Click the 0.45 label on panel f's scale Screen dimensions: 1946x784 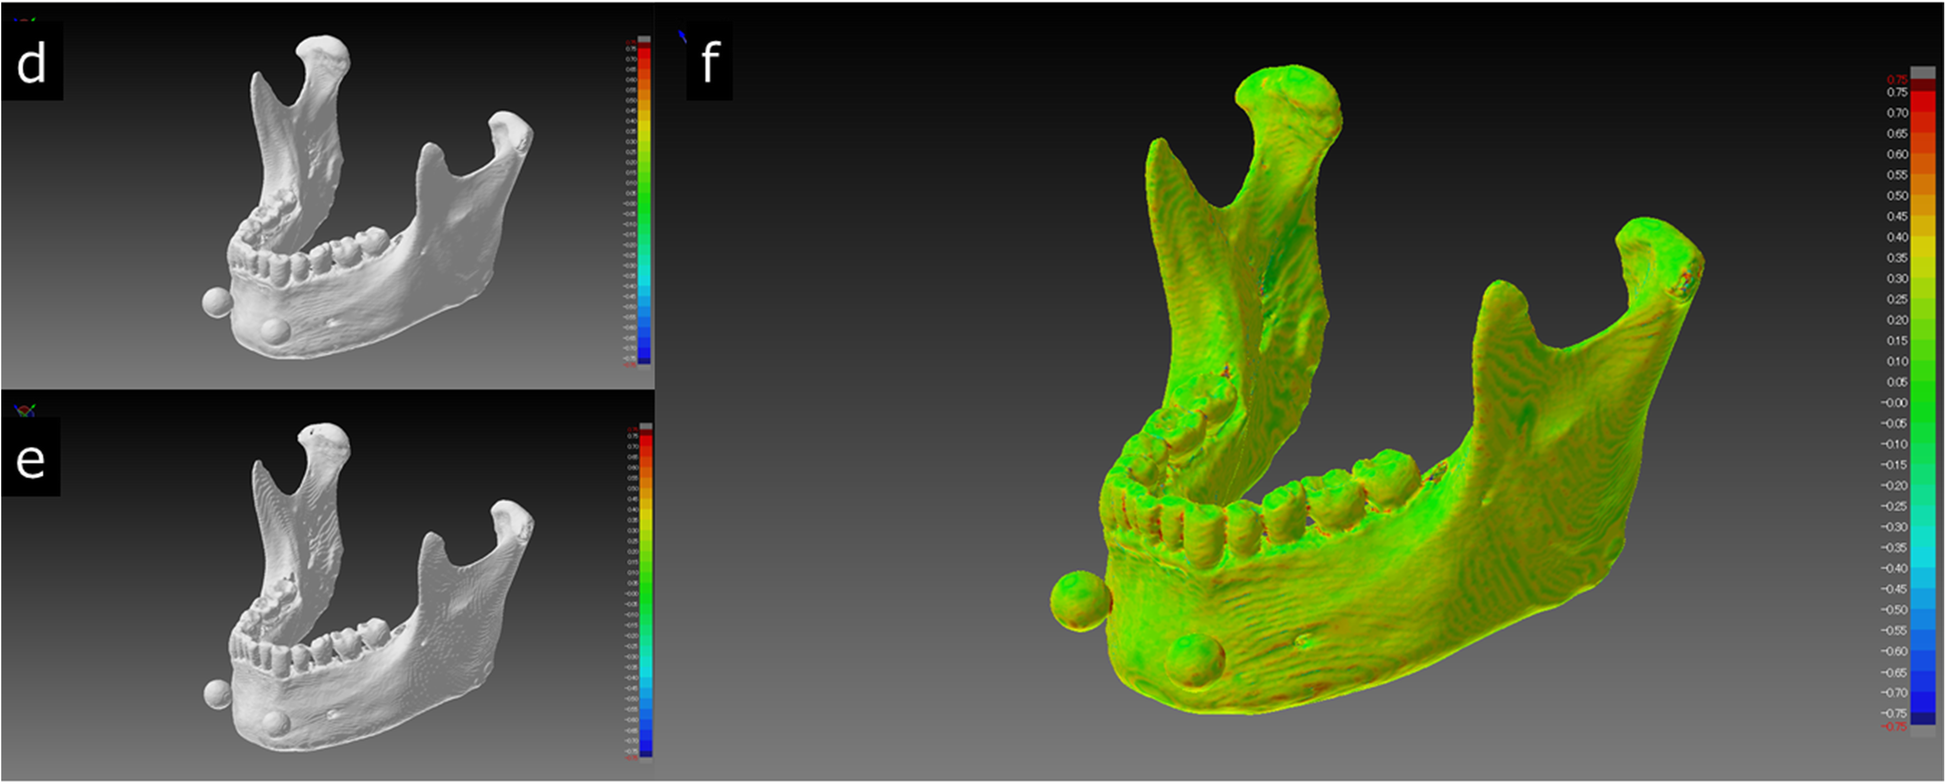[1897, 217]
